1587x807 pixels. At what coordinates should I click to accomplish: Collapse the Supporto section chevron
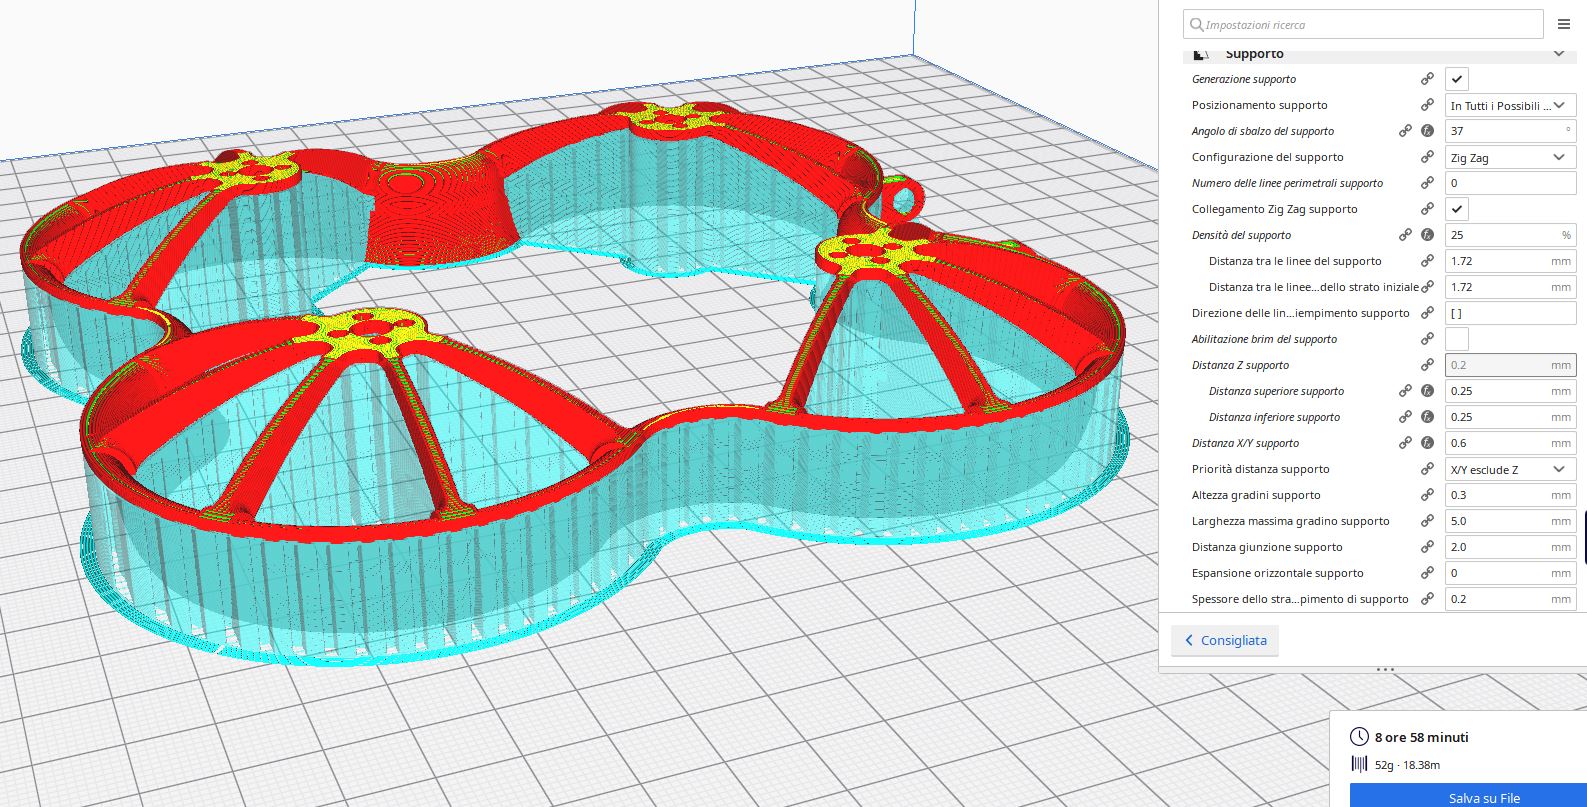(1559, 54)
